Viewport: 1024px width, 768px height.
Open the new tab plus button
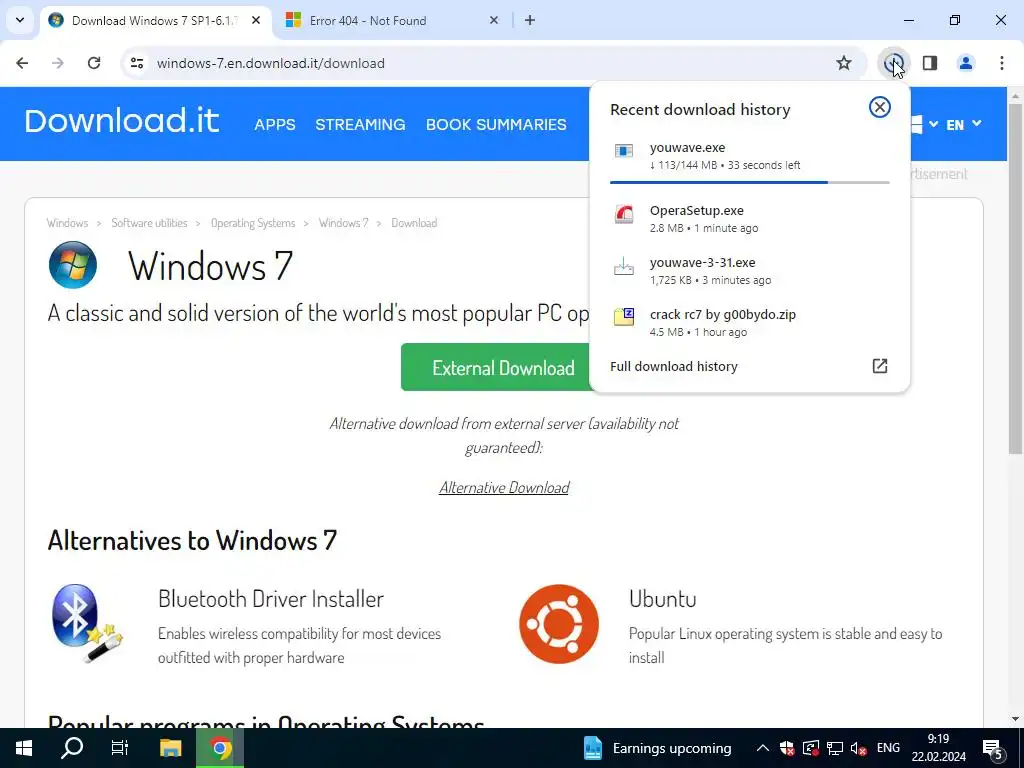tap(530, 20)
